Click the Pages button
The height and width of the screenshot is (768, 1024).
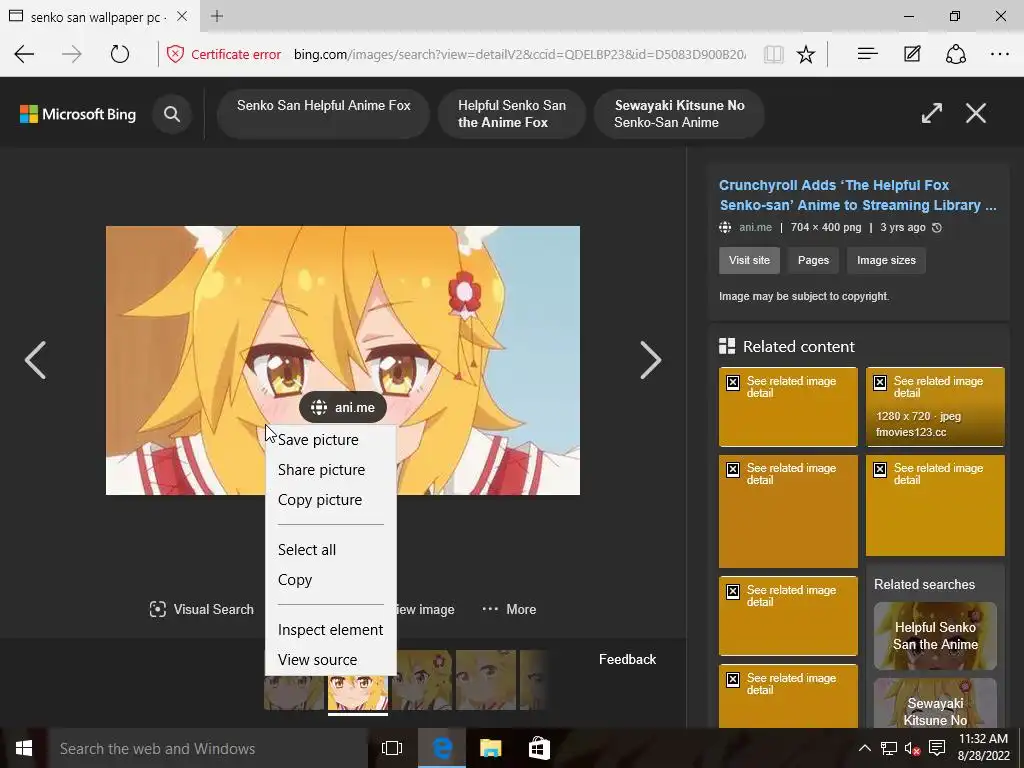[813, 260]
